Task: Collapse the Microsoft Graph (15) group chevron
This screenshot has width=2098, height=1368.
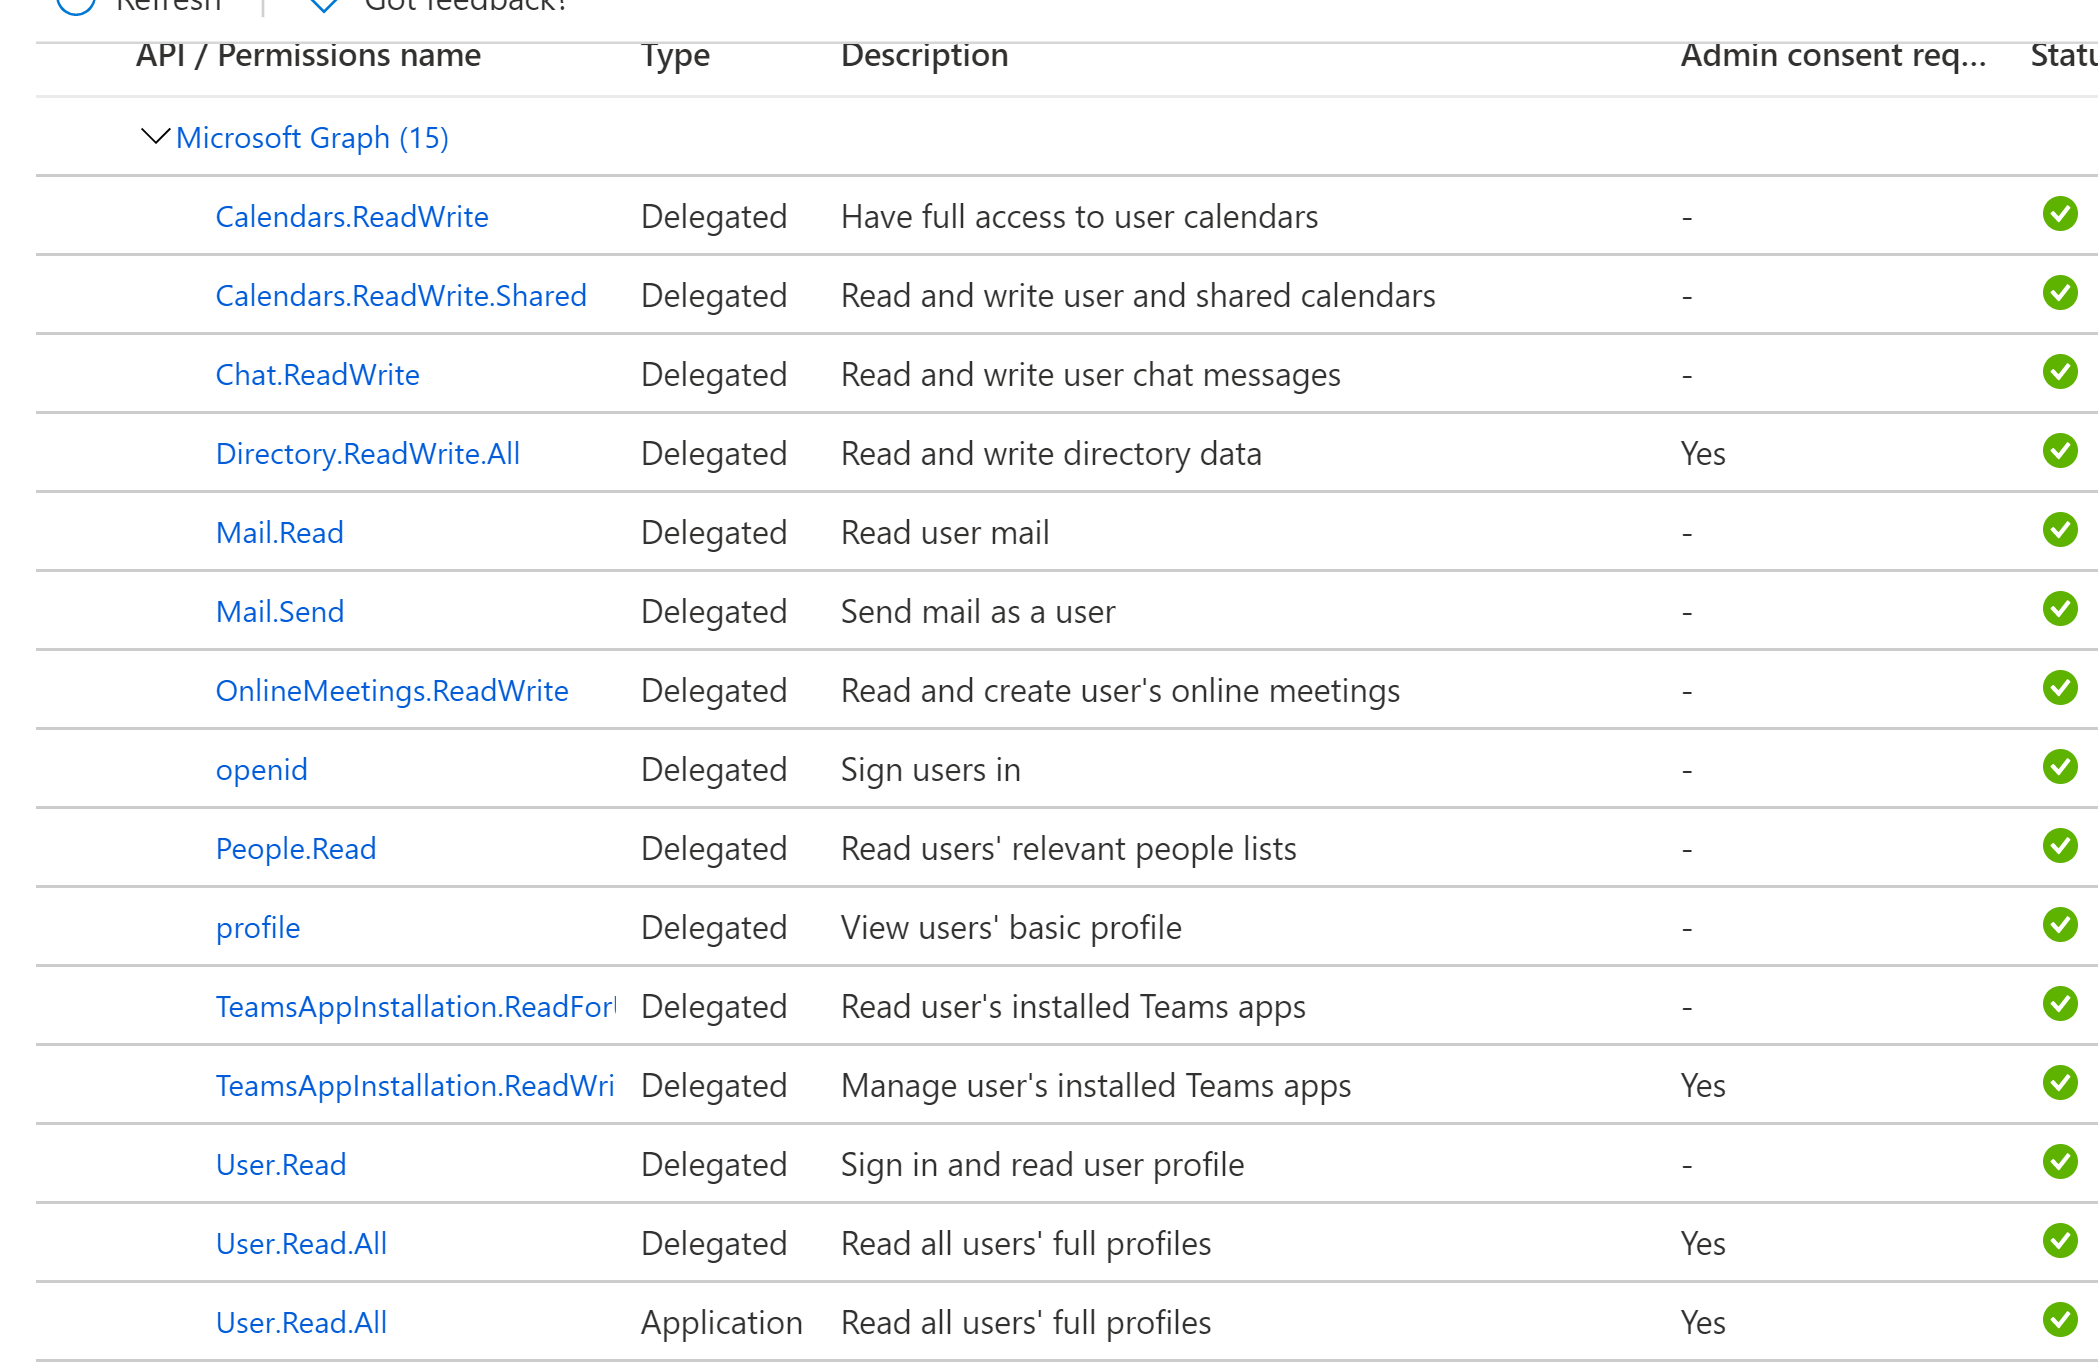Action: [155, 136]
